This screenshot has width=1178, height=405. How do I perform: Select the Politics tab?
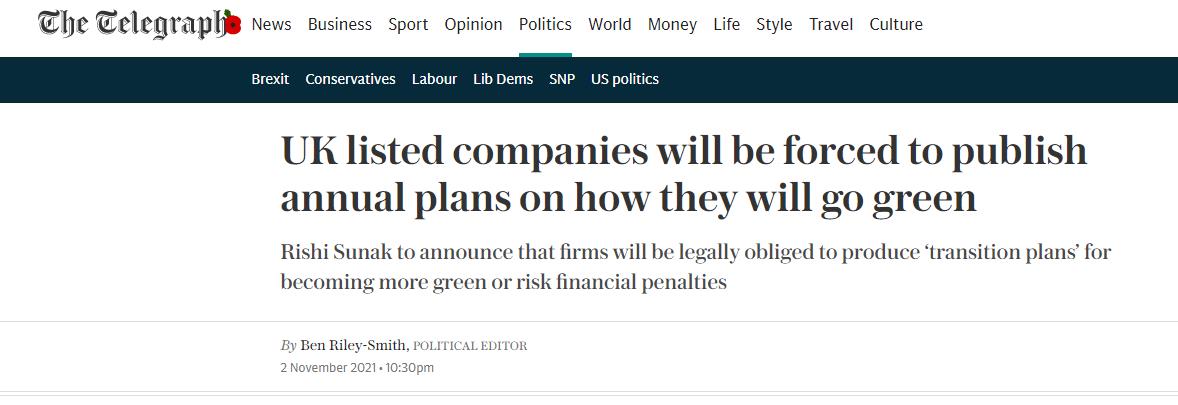coord(545,24)
